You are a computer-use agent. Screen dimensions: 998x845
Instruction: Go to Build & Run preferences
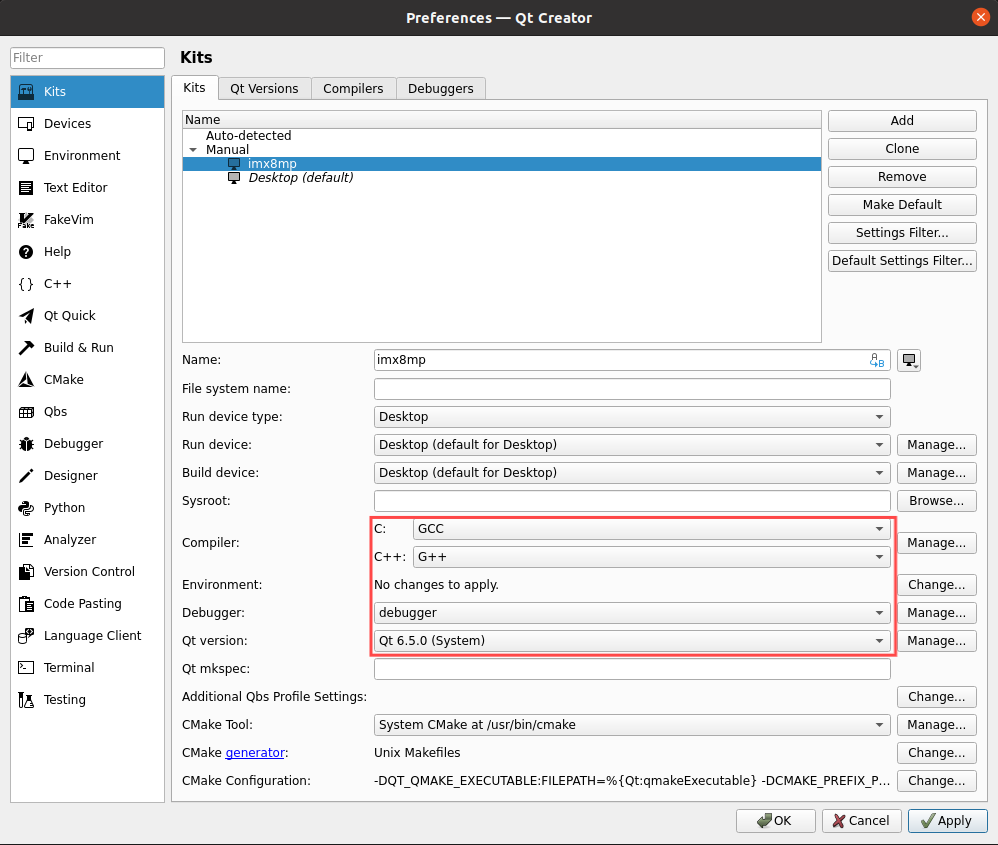[87, 347]
